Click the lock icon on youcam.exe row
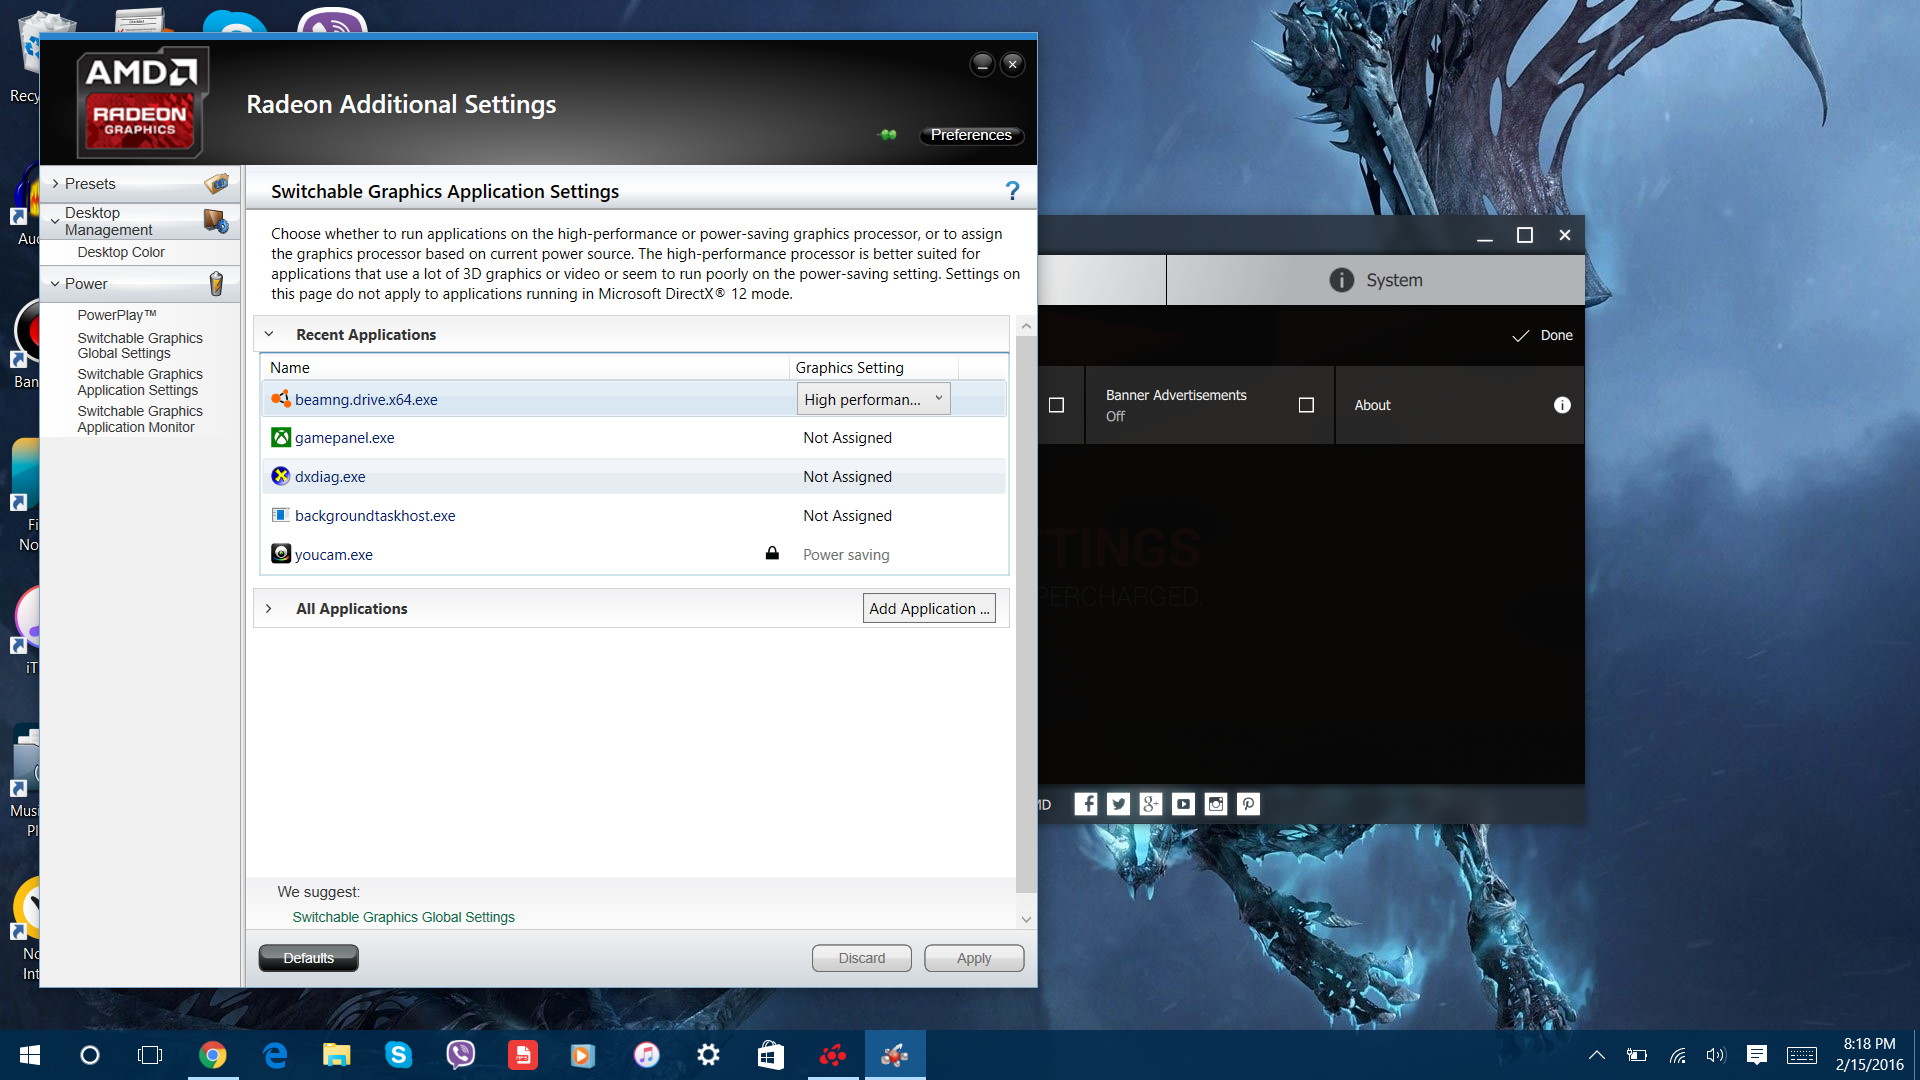 click(772, 553)
